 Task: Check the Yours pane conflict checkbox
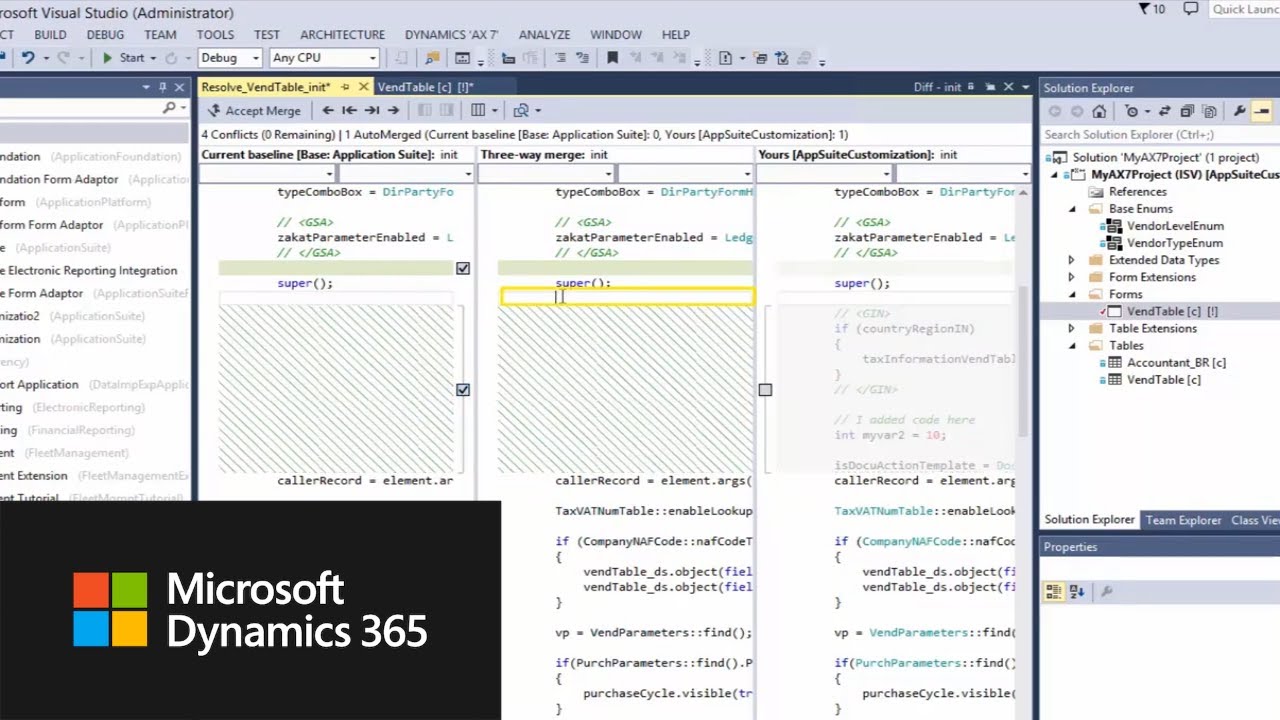[765, 390]
